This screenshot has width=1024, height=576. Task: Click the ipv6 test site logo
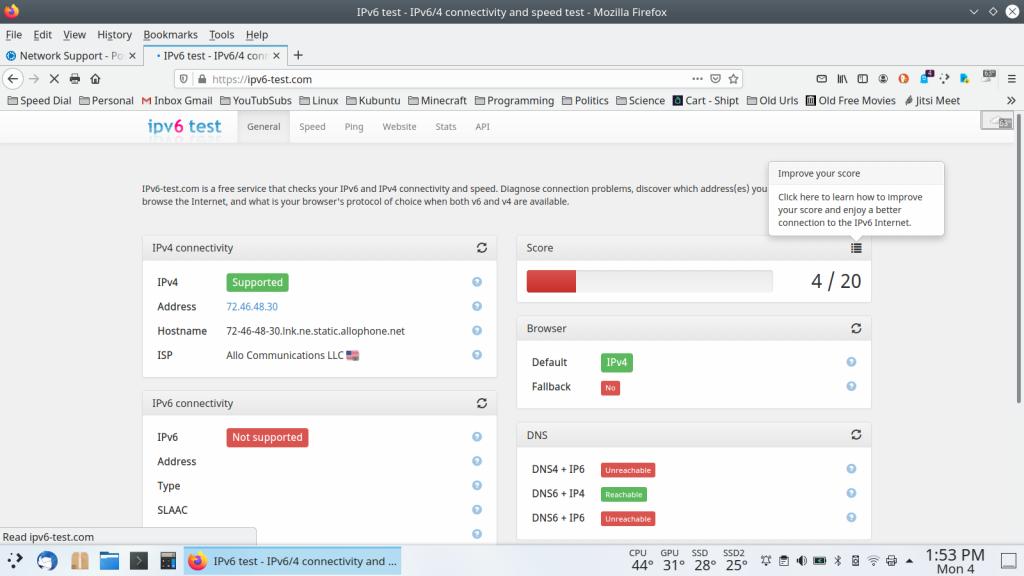click(x=185, y=127)
